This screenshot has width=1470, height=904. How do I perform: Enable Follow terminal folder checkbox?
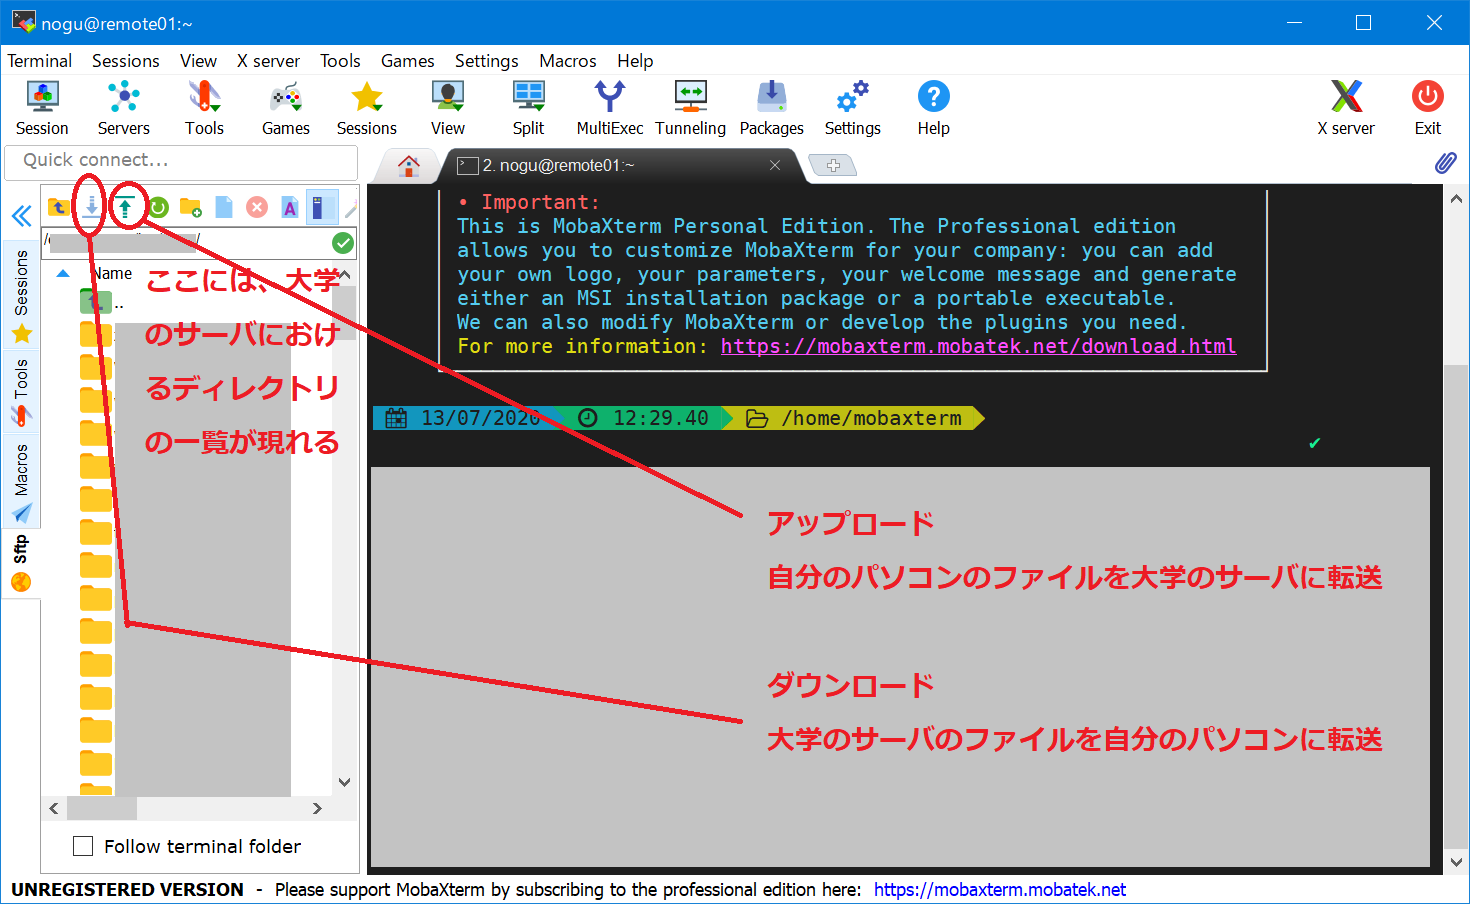(x=84, y=846)
